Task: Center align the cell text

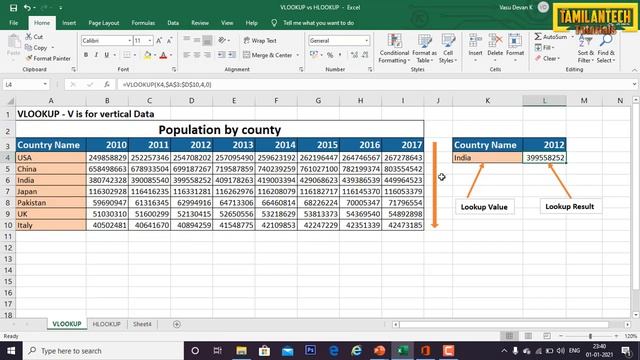Action: 197,55
